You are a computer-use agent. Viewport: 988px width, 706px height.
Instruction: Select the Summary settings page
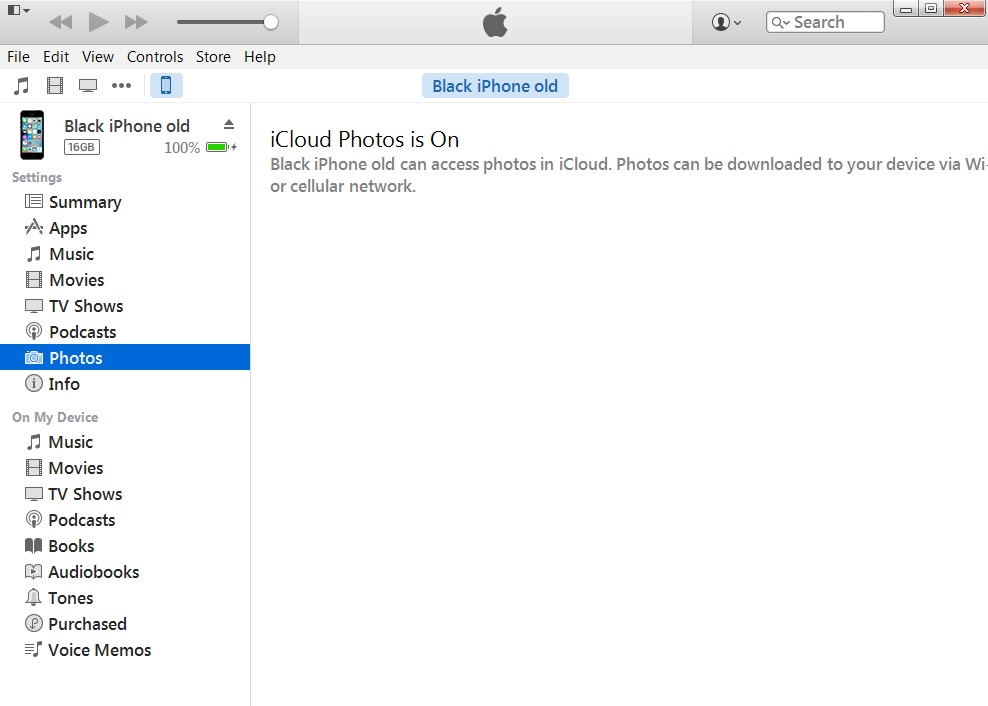pos(84,202)
